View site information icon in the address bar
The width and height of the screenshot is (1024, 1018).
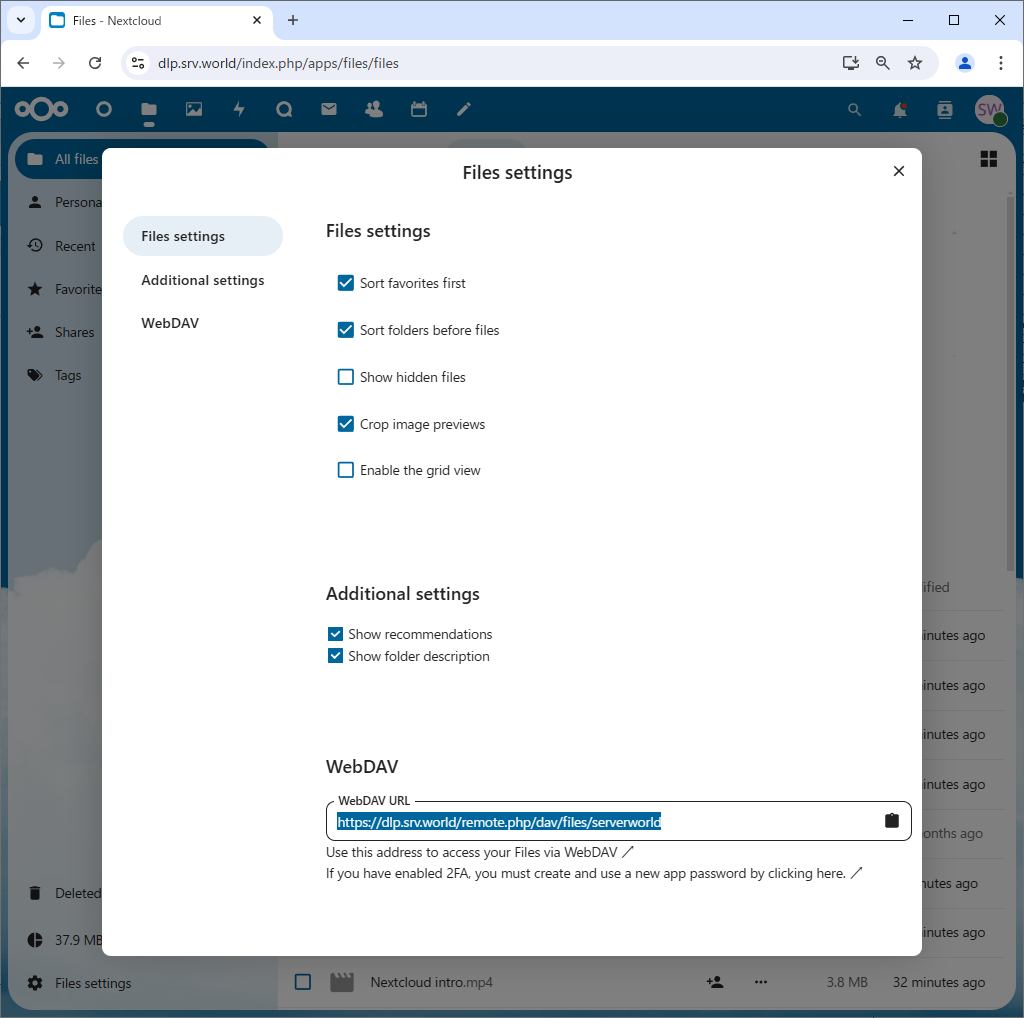click(138, 63)
